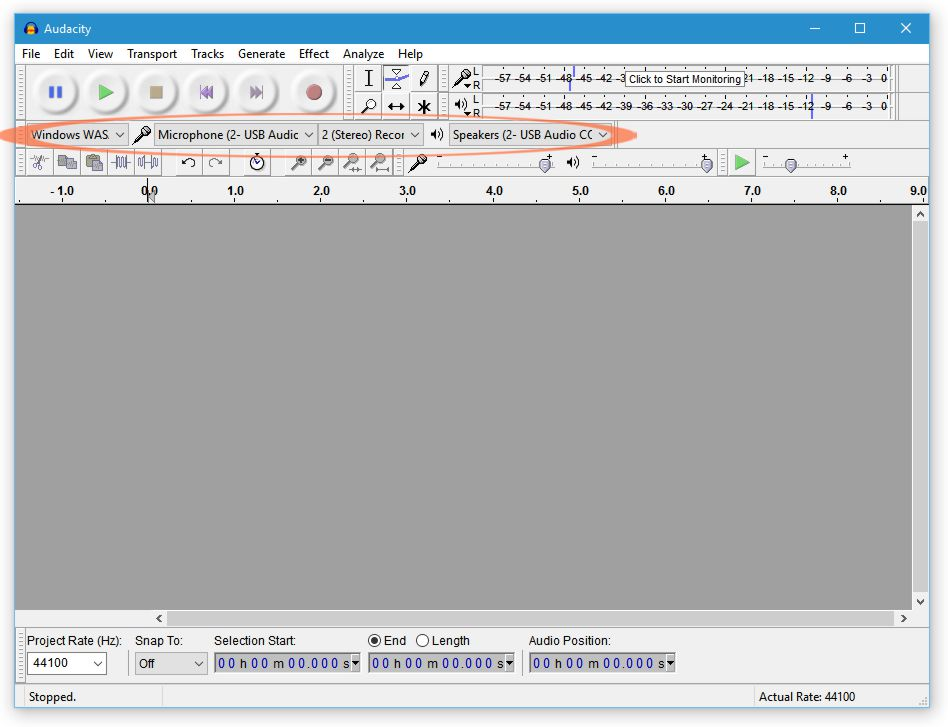Screen dimensions: 948x727
Task: Click the 3.0 mark on the timeline ruler
Action: pyautogui.click(x=407, y=191)
